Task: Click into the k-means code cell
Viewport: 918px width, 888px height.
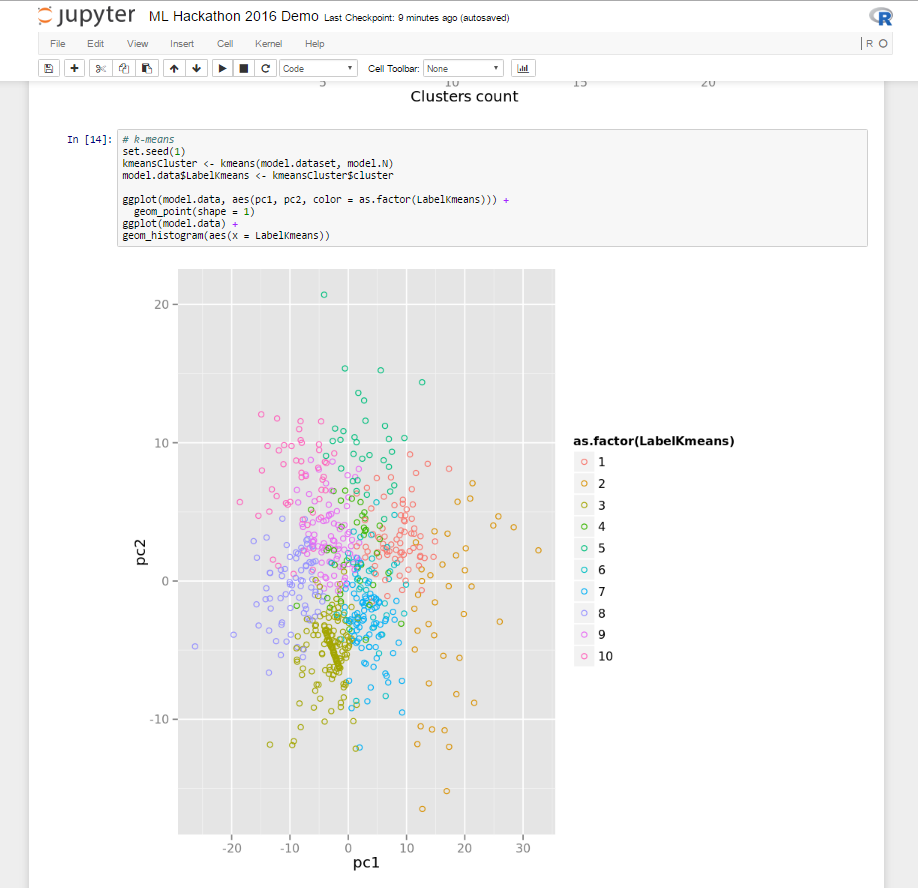Action: click(492, 188)
